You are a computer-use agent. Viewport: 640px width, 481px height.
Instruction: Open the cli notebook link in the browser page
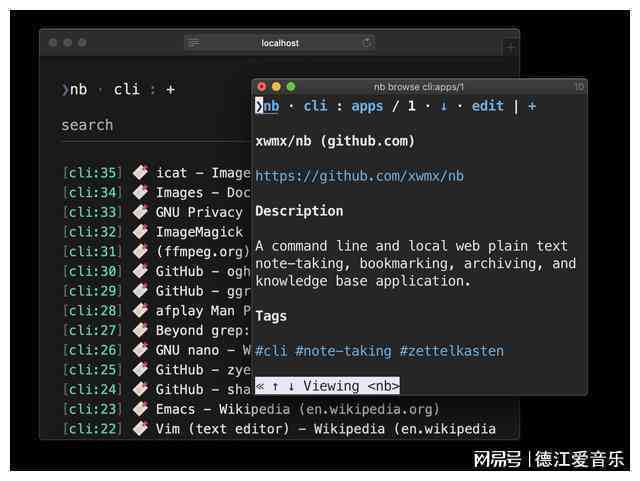(127, 89)
